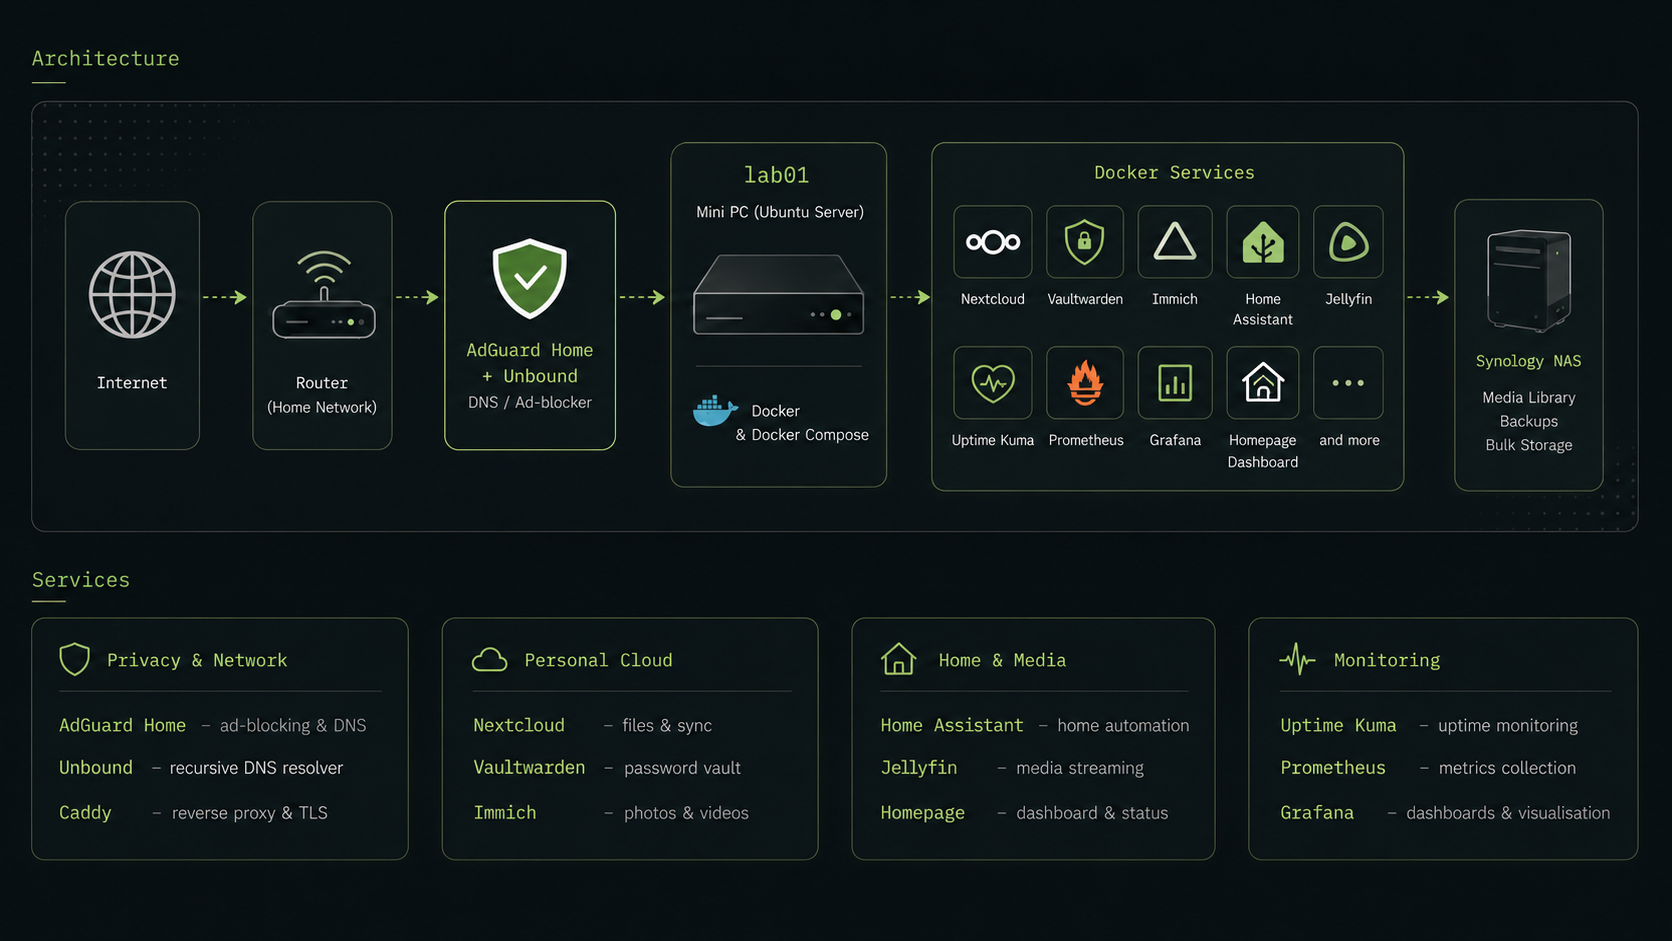Click 'Uptime Kuma' in the Monitoring list

1338,725
